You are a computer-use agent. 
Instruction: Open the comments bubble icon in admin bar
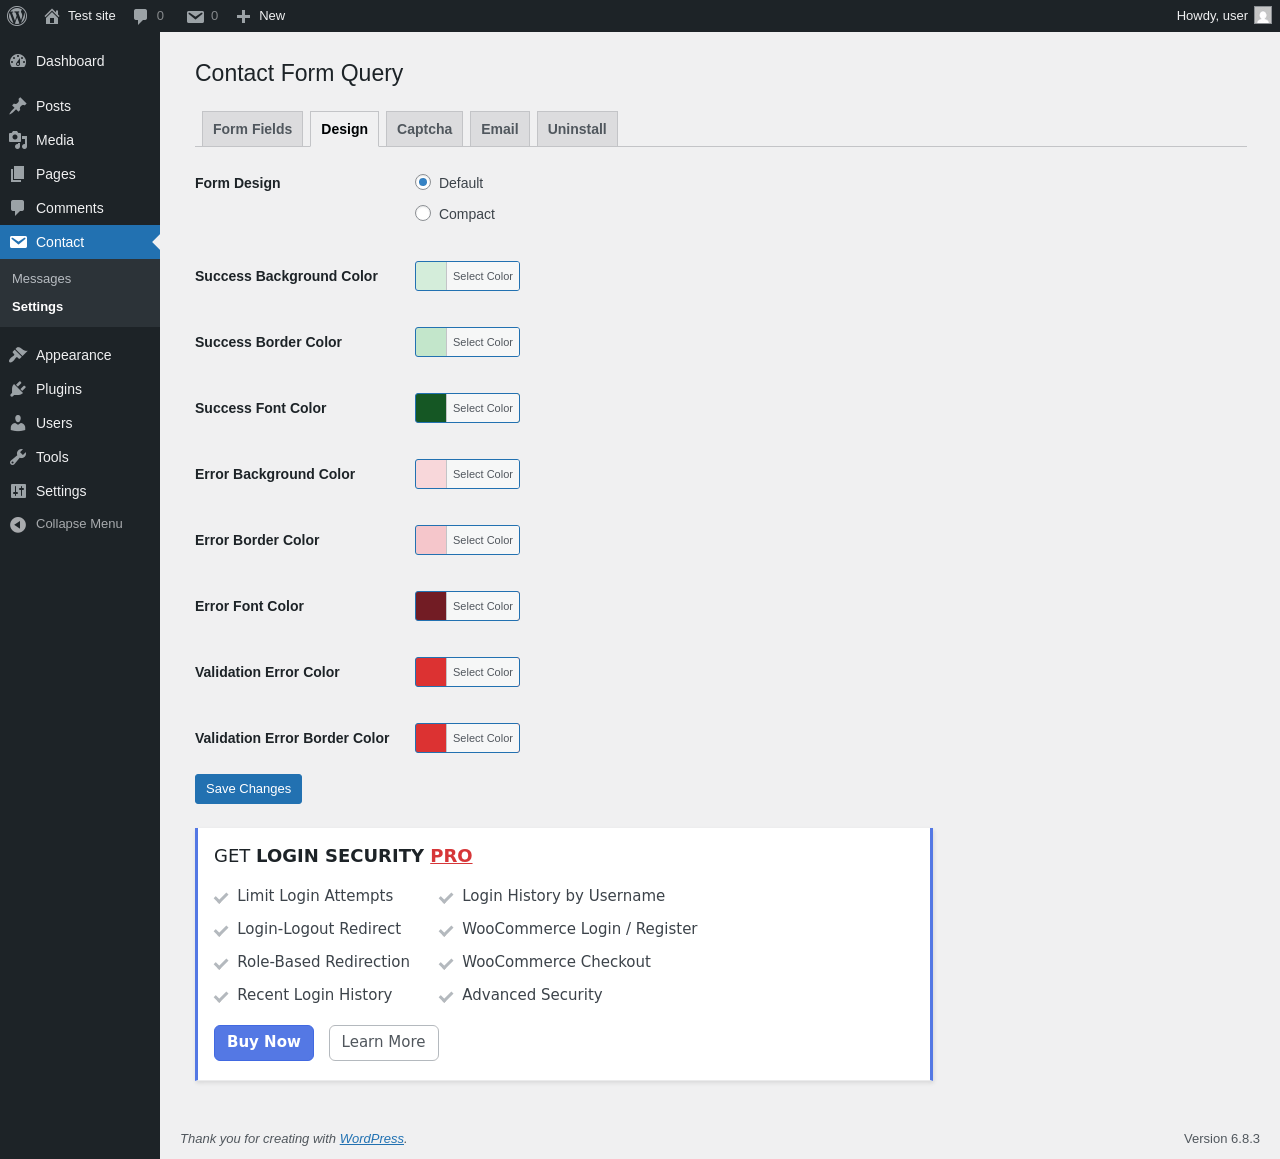point(141,16)
